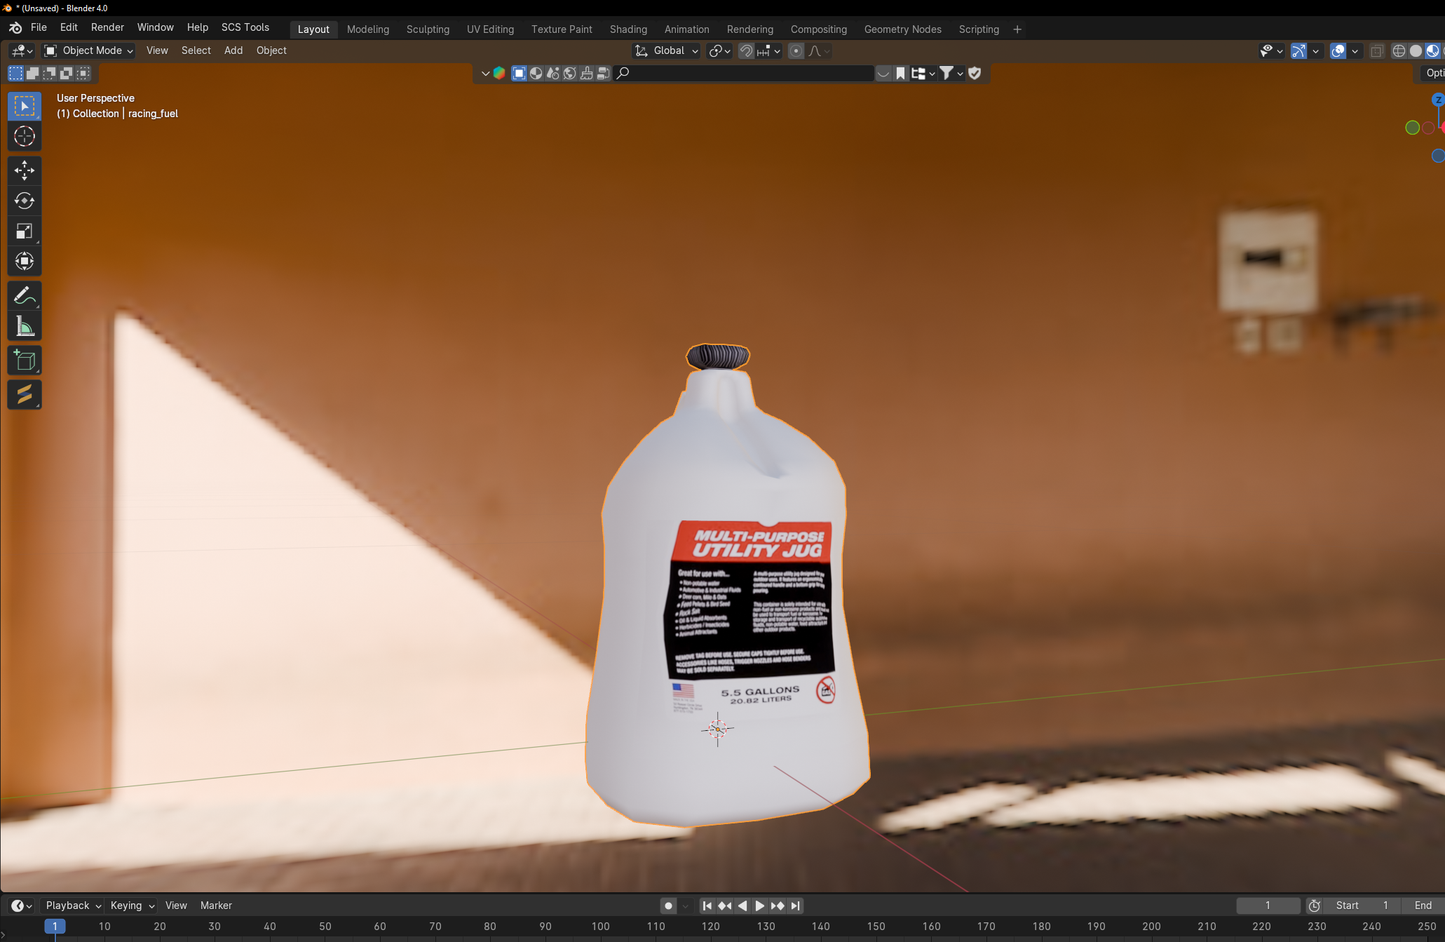Open the Object Mode dropdown
Viewport: 1445px width, 942px height.
[x=89, y=51]
